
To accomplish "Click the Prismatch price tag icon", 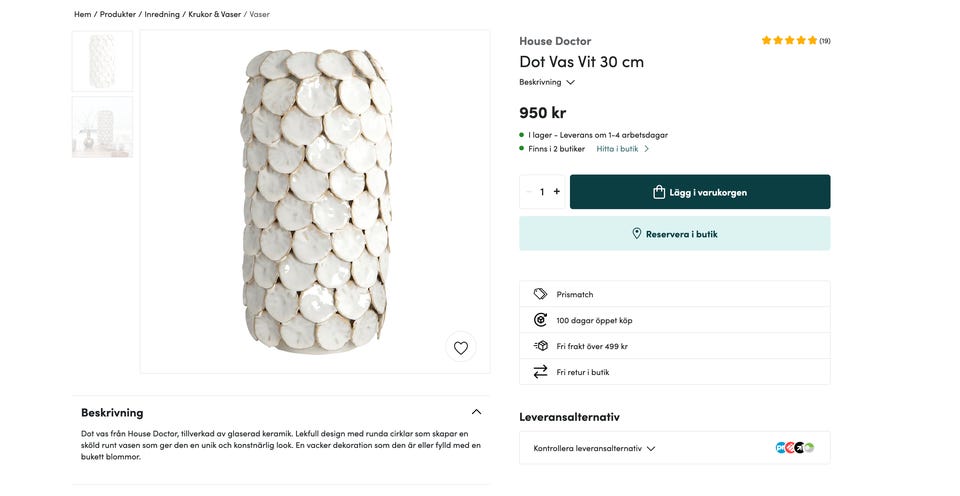I will tap(540, 294).
